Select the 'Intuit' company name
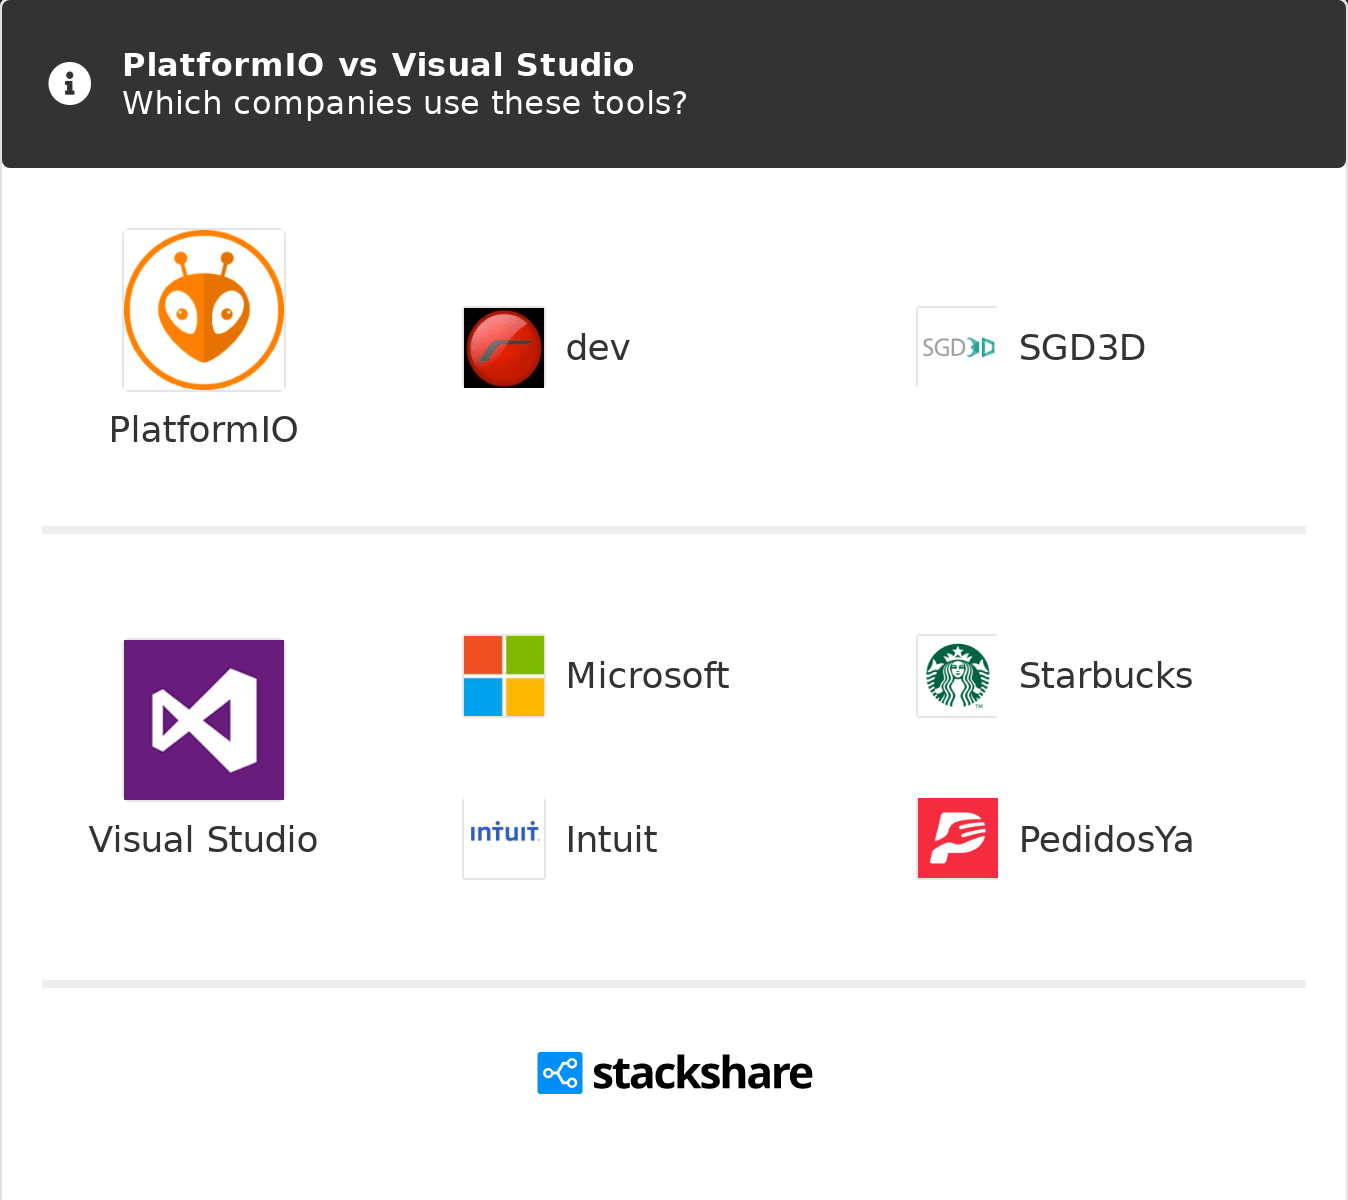Image resolution: width=1348 pixels, height=1200 pixels. click(x=612, y=840)
